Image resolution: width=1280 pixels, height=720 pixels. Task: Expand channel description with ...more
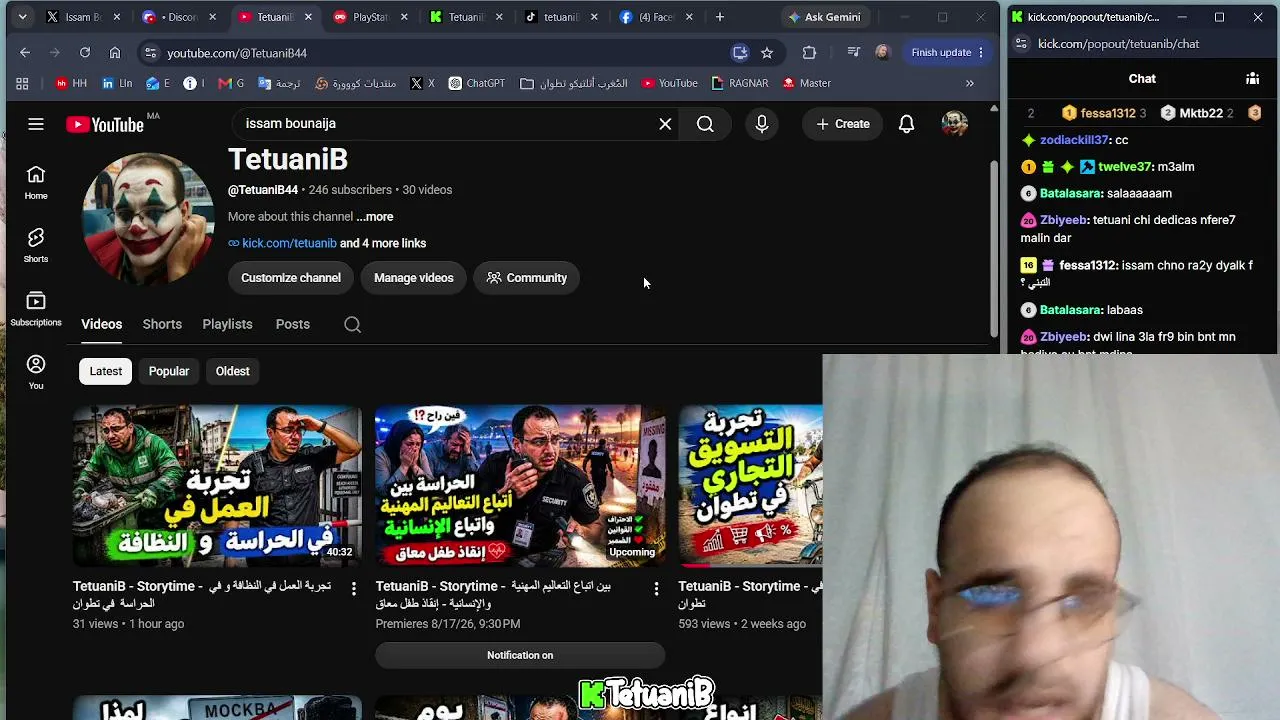click(375, 216)
